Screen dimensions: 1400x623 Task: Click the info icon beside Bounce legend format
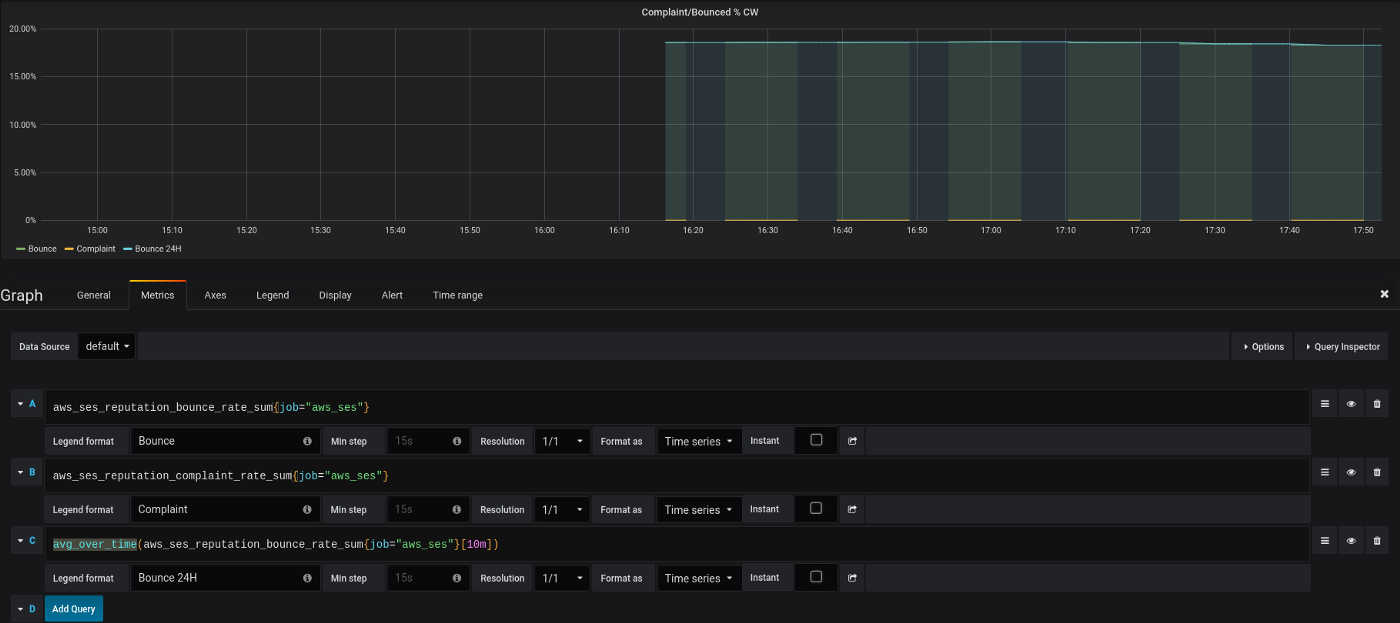point(307,441)
